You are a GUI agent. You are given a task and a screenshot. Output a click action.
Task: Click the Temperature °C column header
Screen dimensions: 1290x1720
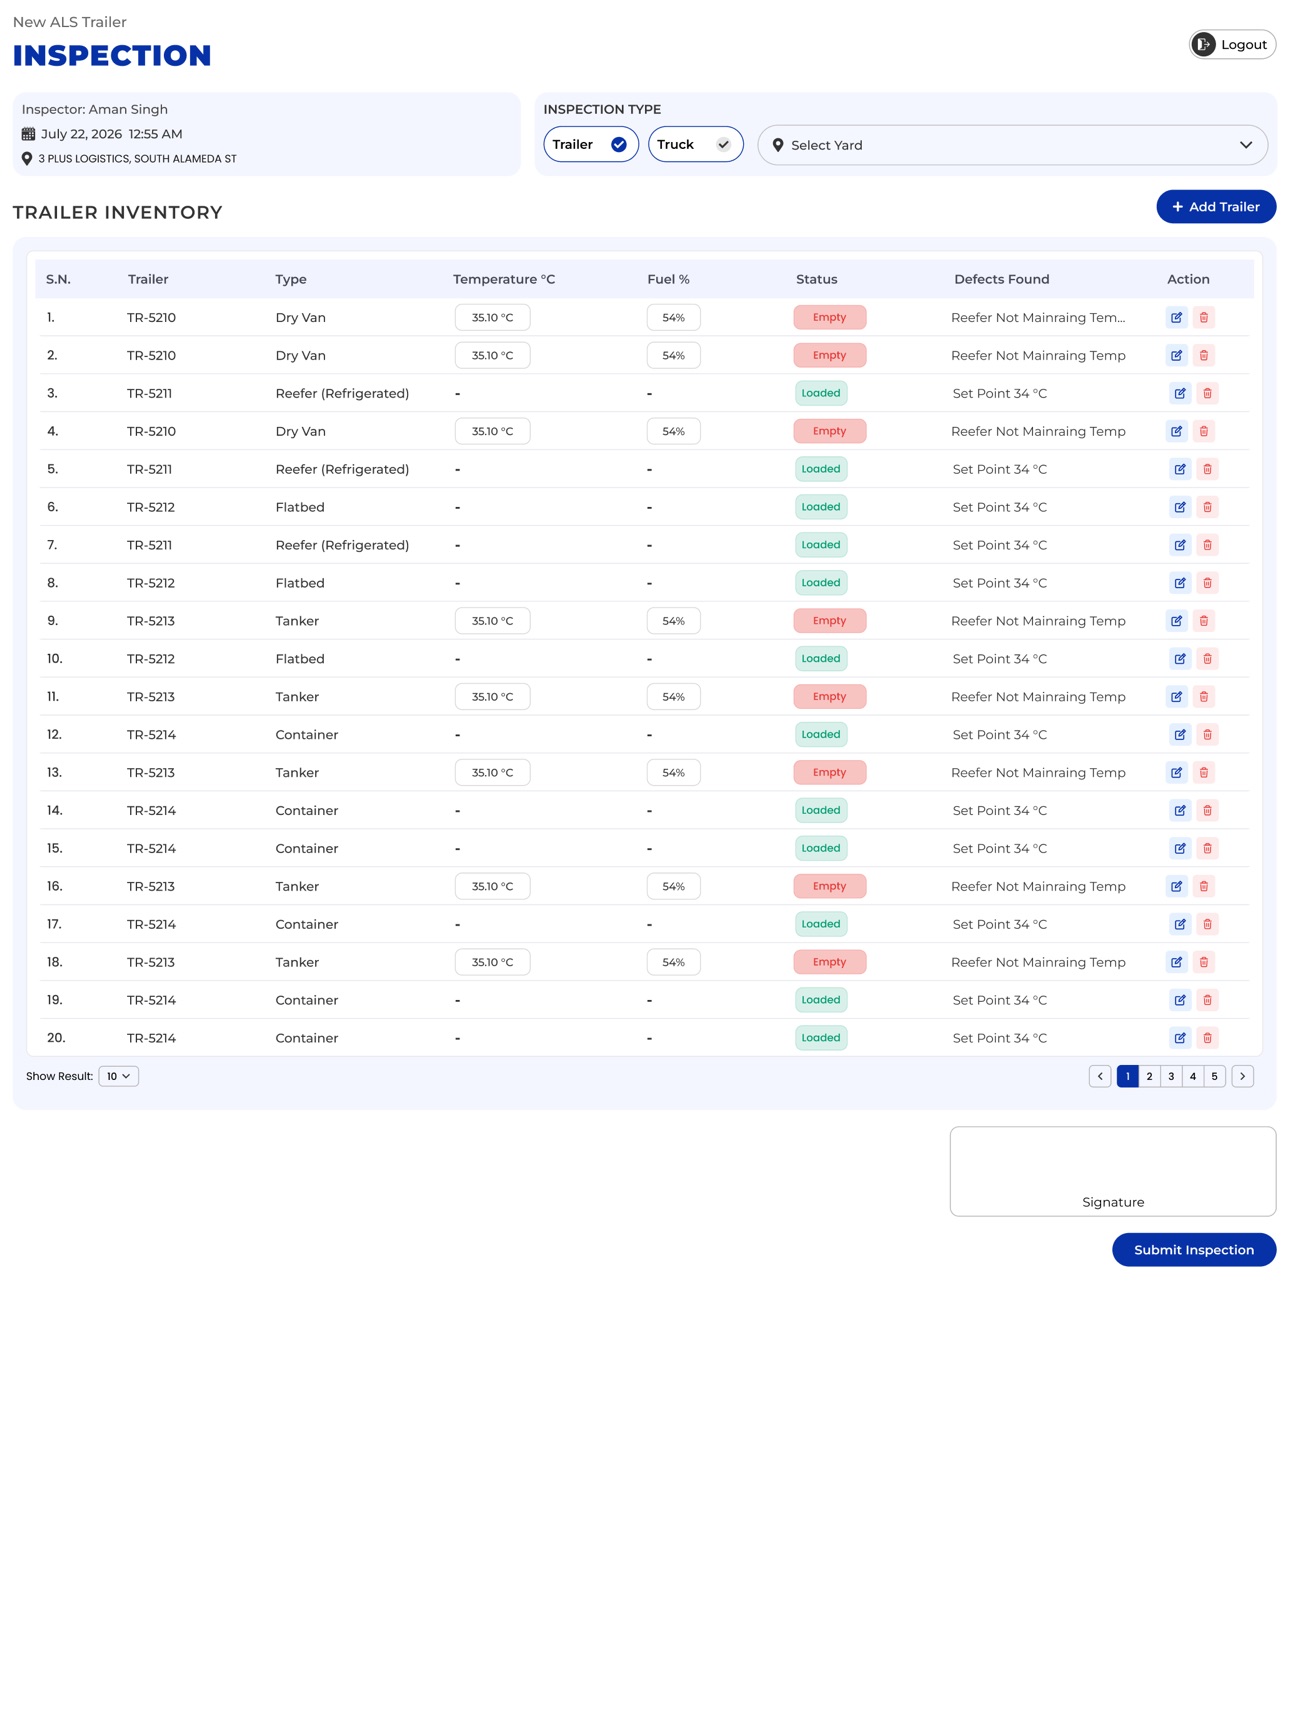(504, 279)
